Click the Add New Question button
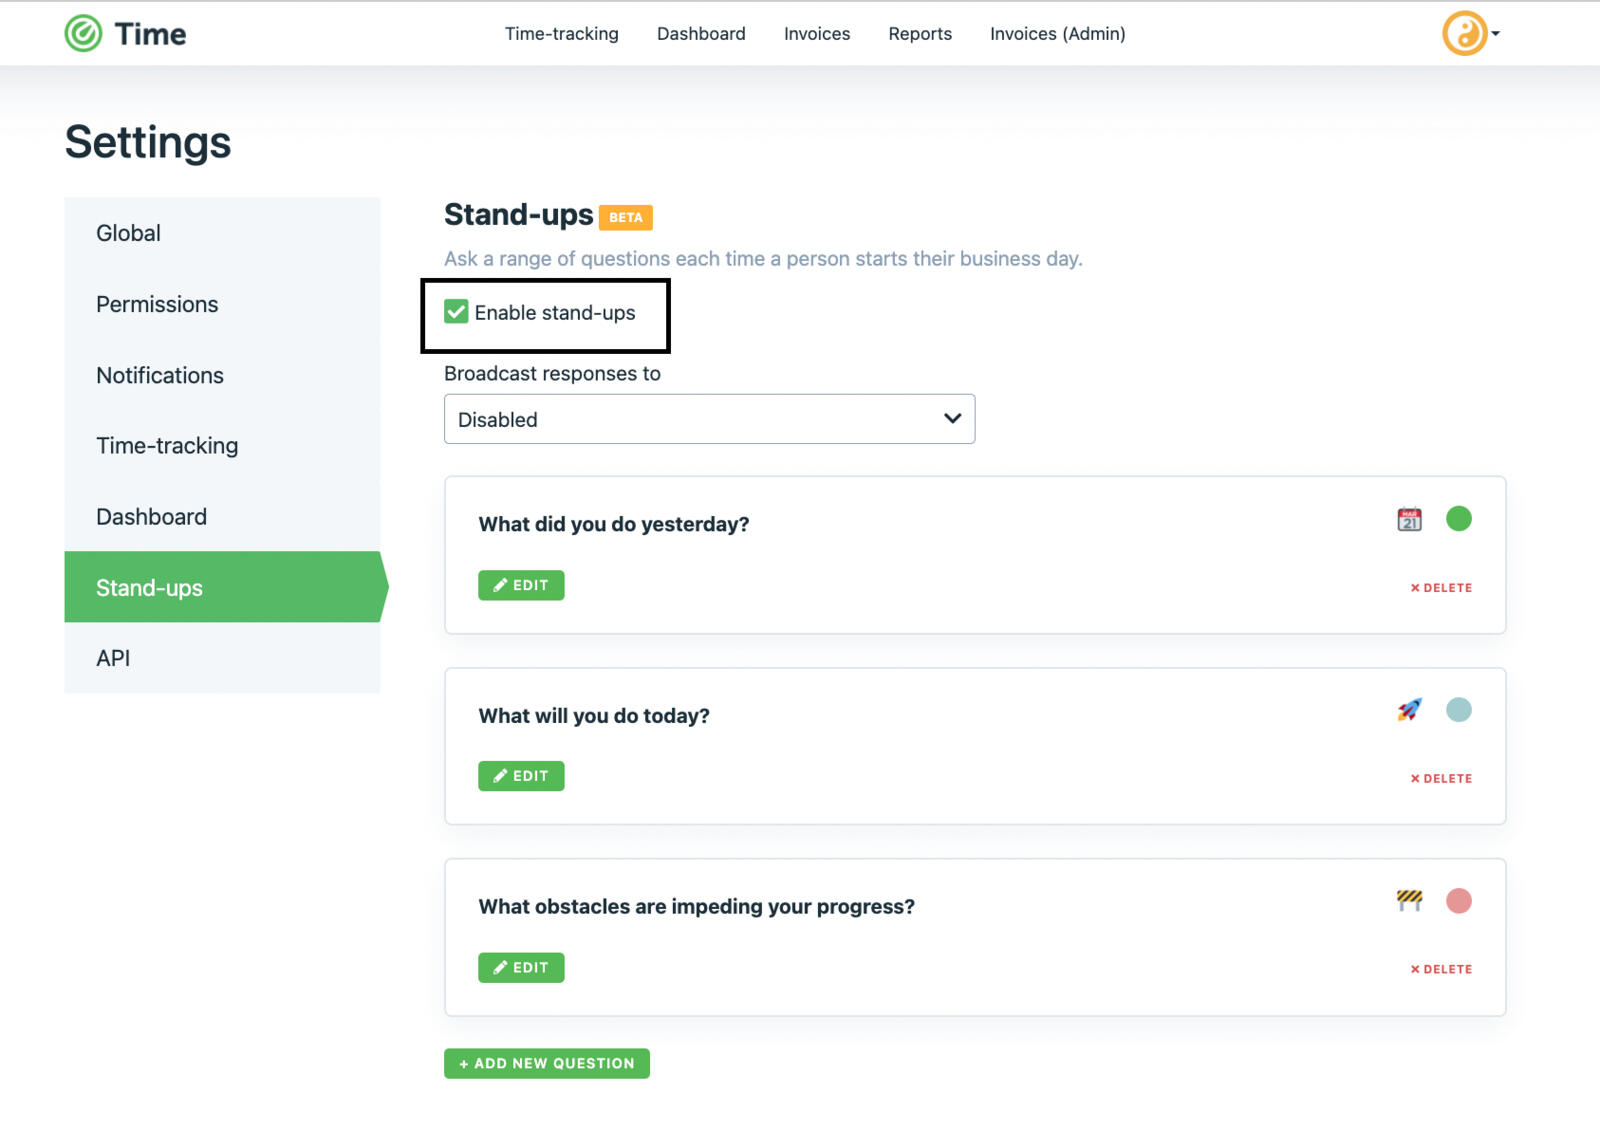The height and width of the screenshot is (1148, 1600). coord(546,1063)
